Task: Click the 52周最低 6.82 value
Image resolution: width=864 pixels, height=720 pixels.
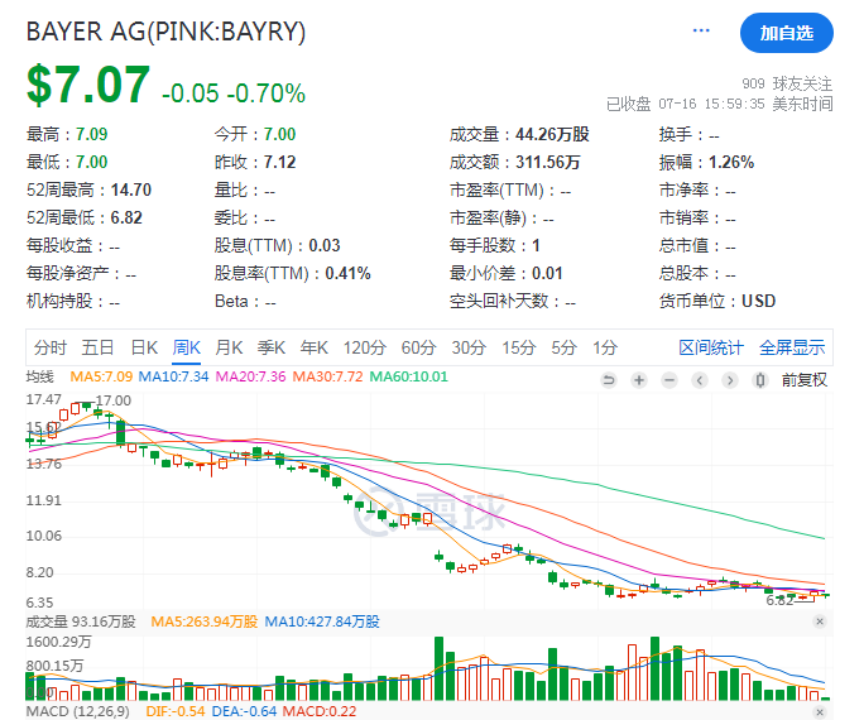Action: 127,218
